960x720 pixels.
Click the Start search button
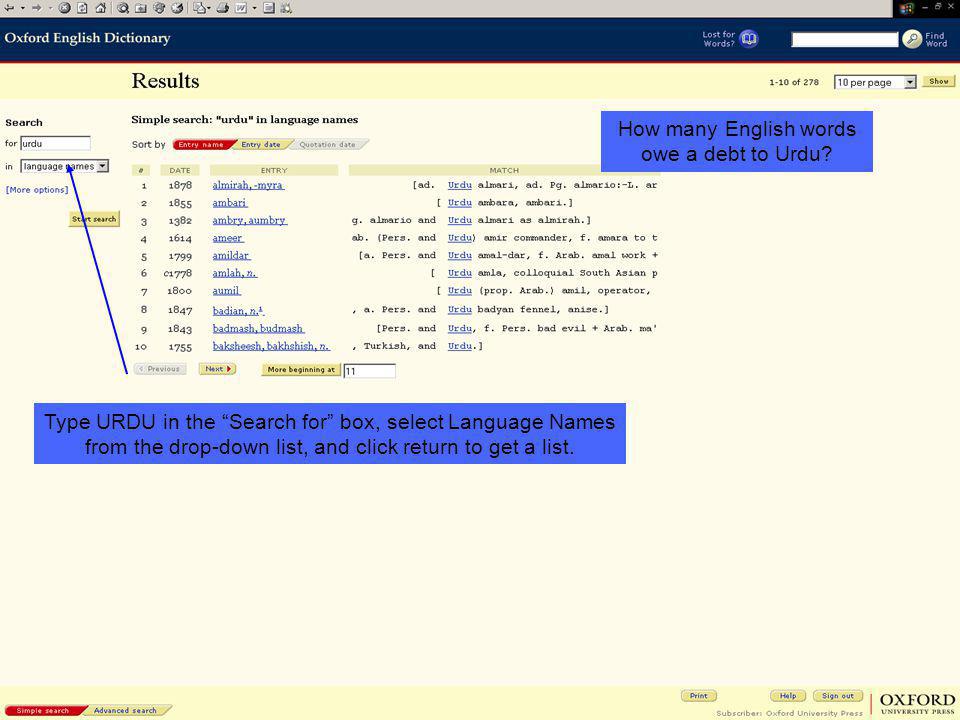click(94, 219)
